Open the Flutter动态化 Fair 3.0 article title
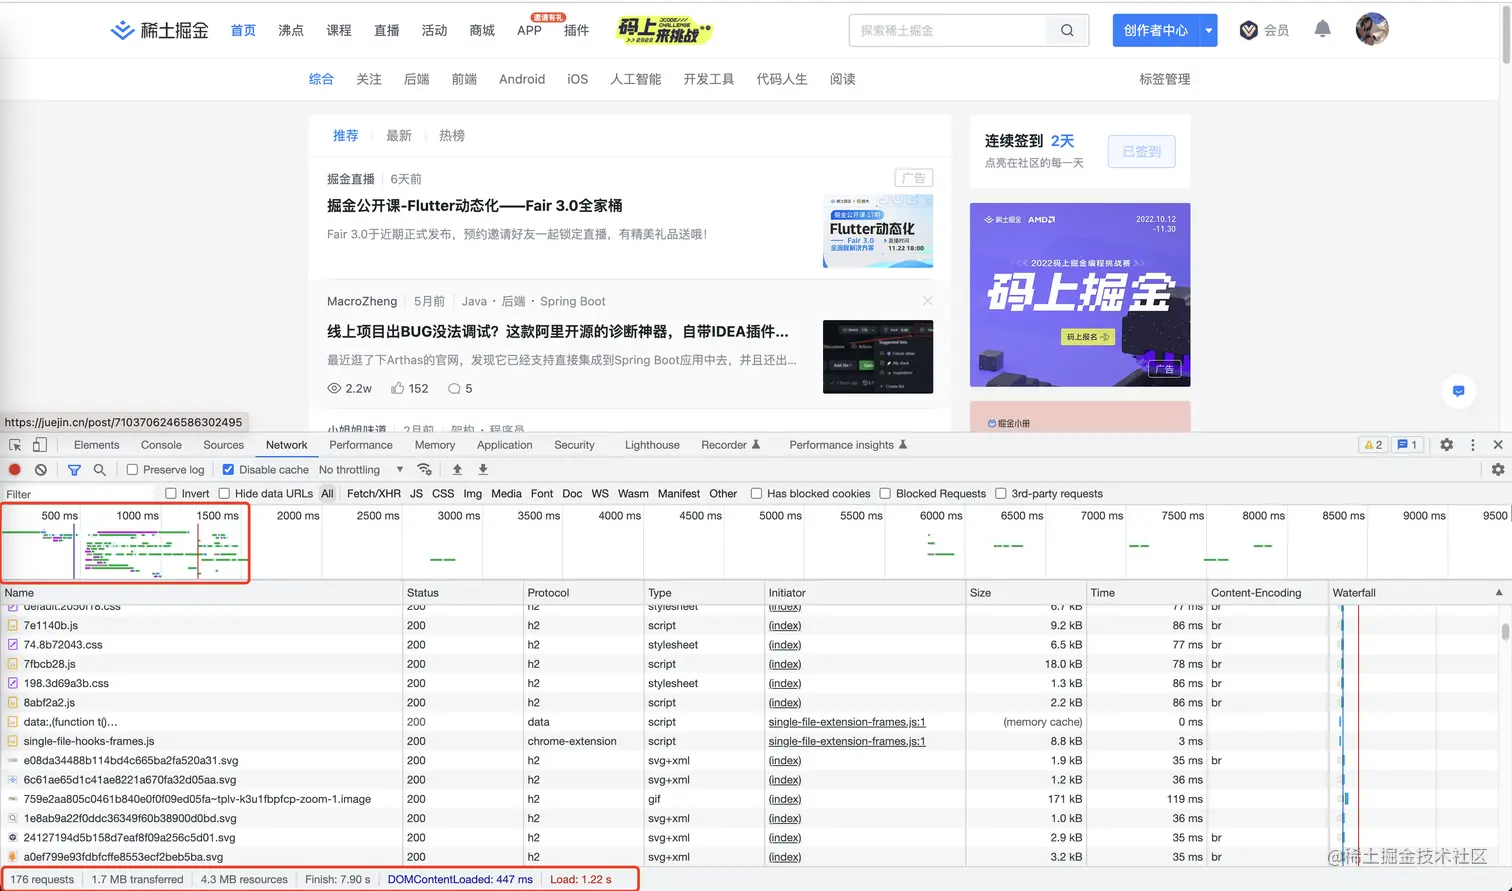This screenshot has width=1512, height=891. (474, 206)
